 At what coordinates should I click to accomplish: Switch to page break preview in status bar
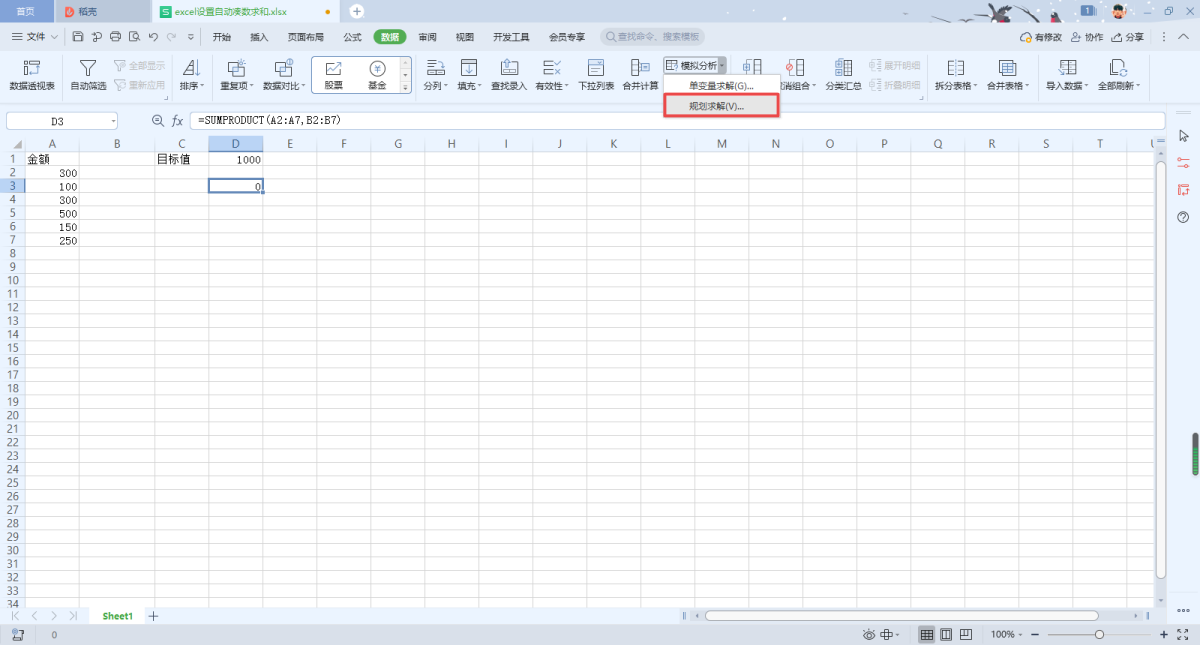[x=966, y=635]
